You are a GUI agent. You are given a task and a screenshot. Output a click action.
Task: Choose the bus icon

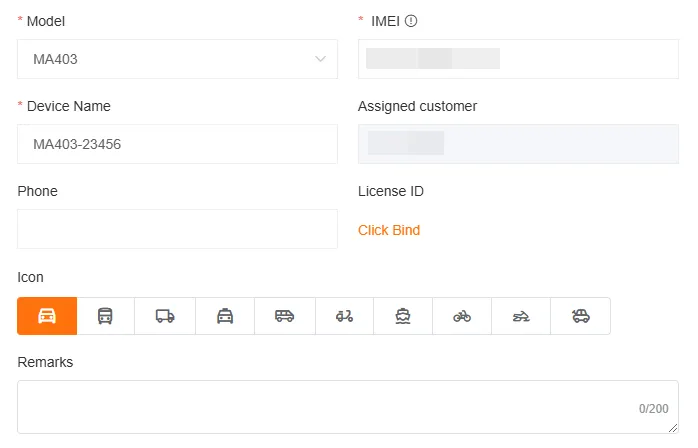click(x=105, y=316)
